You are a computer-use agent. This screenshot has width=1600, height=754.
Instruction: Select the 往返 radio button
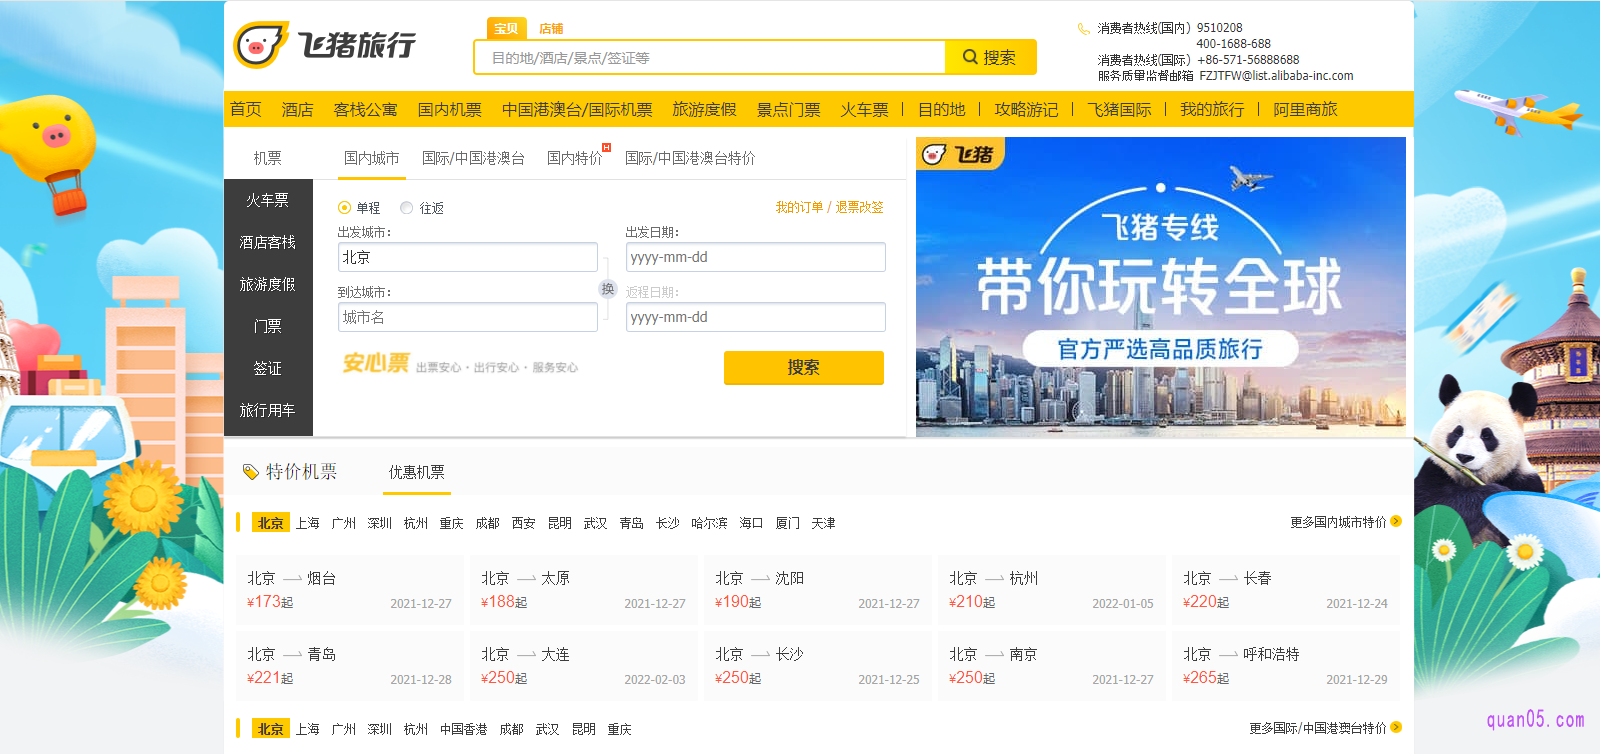click(x=406, y=208)
